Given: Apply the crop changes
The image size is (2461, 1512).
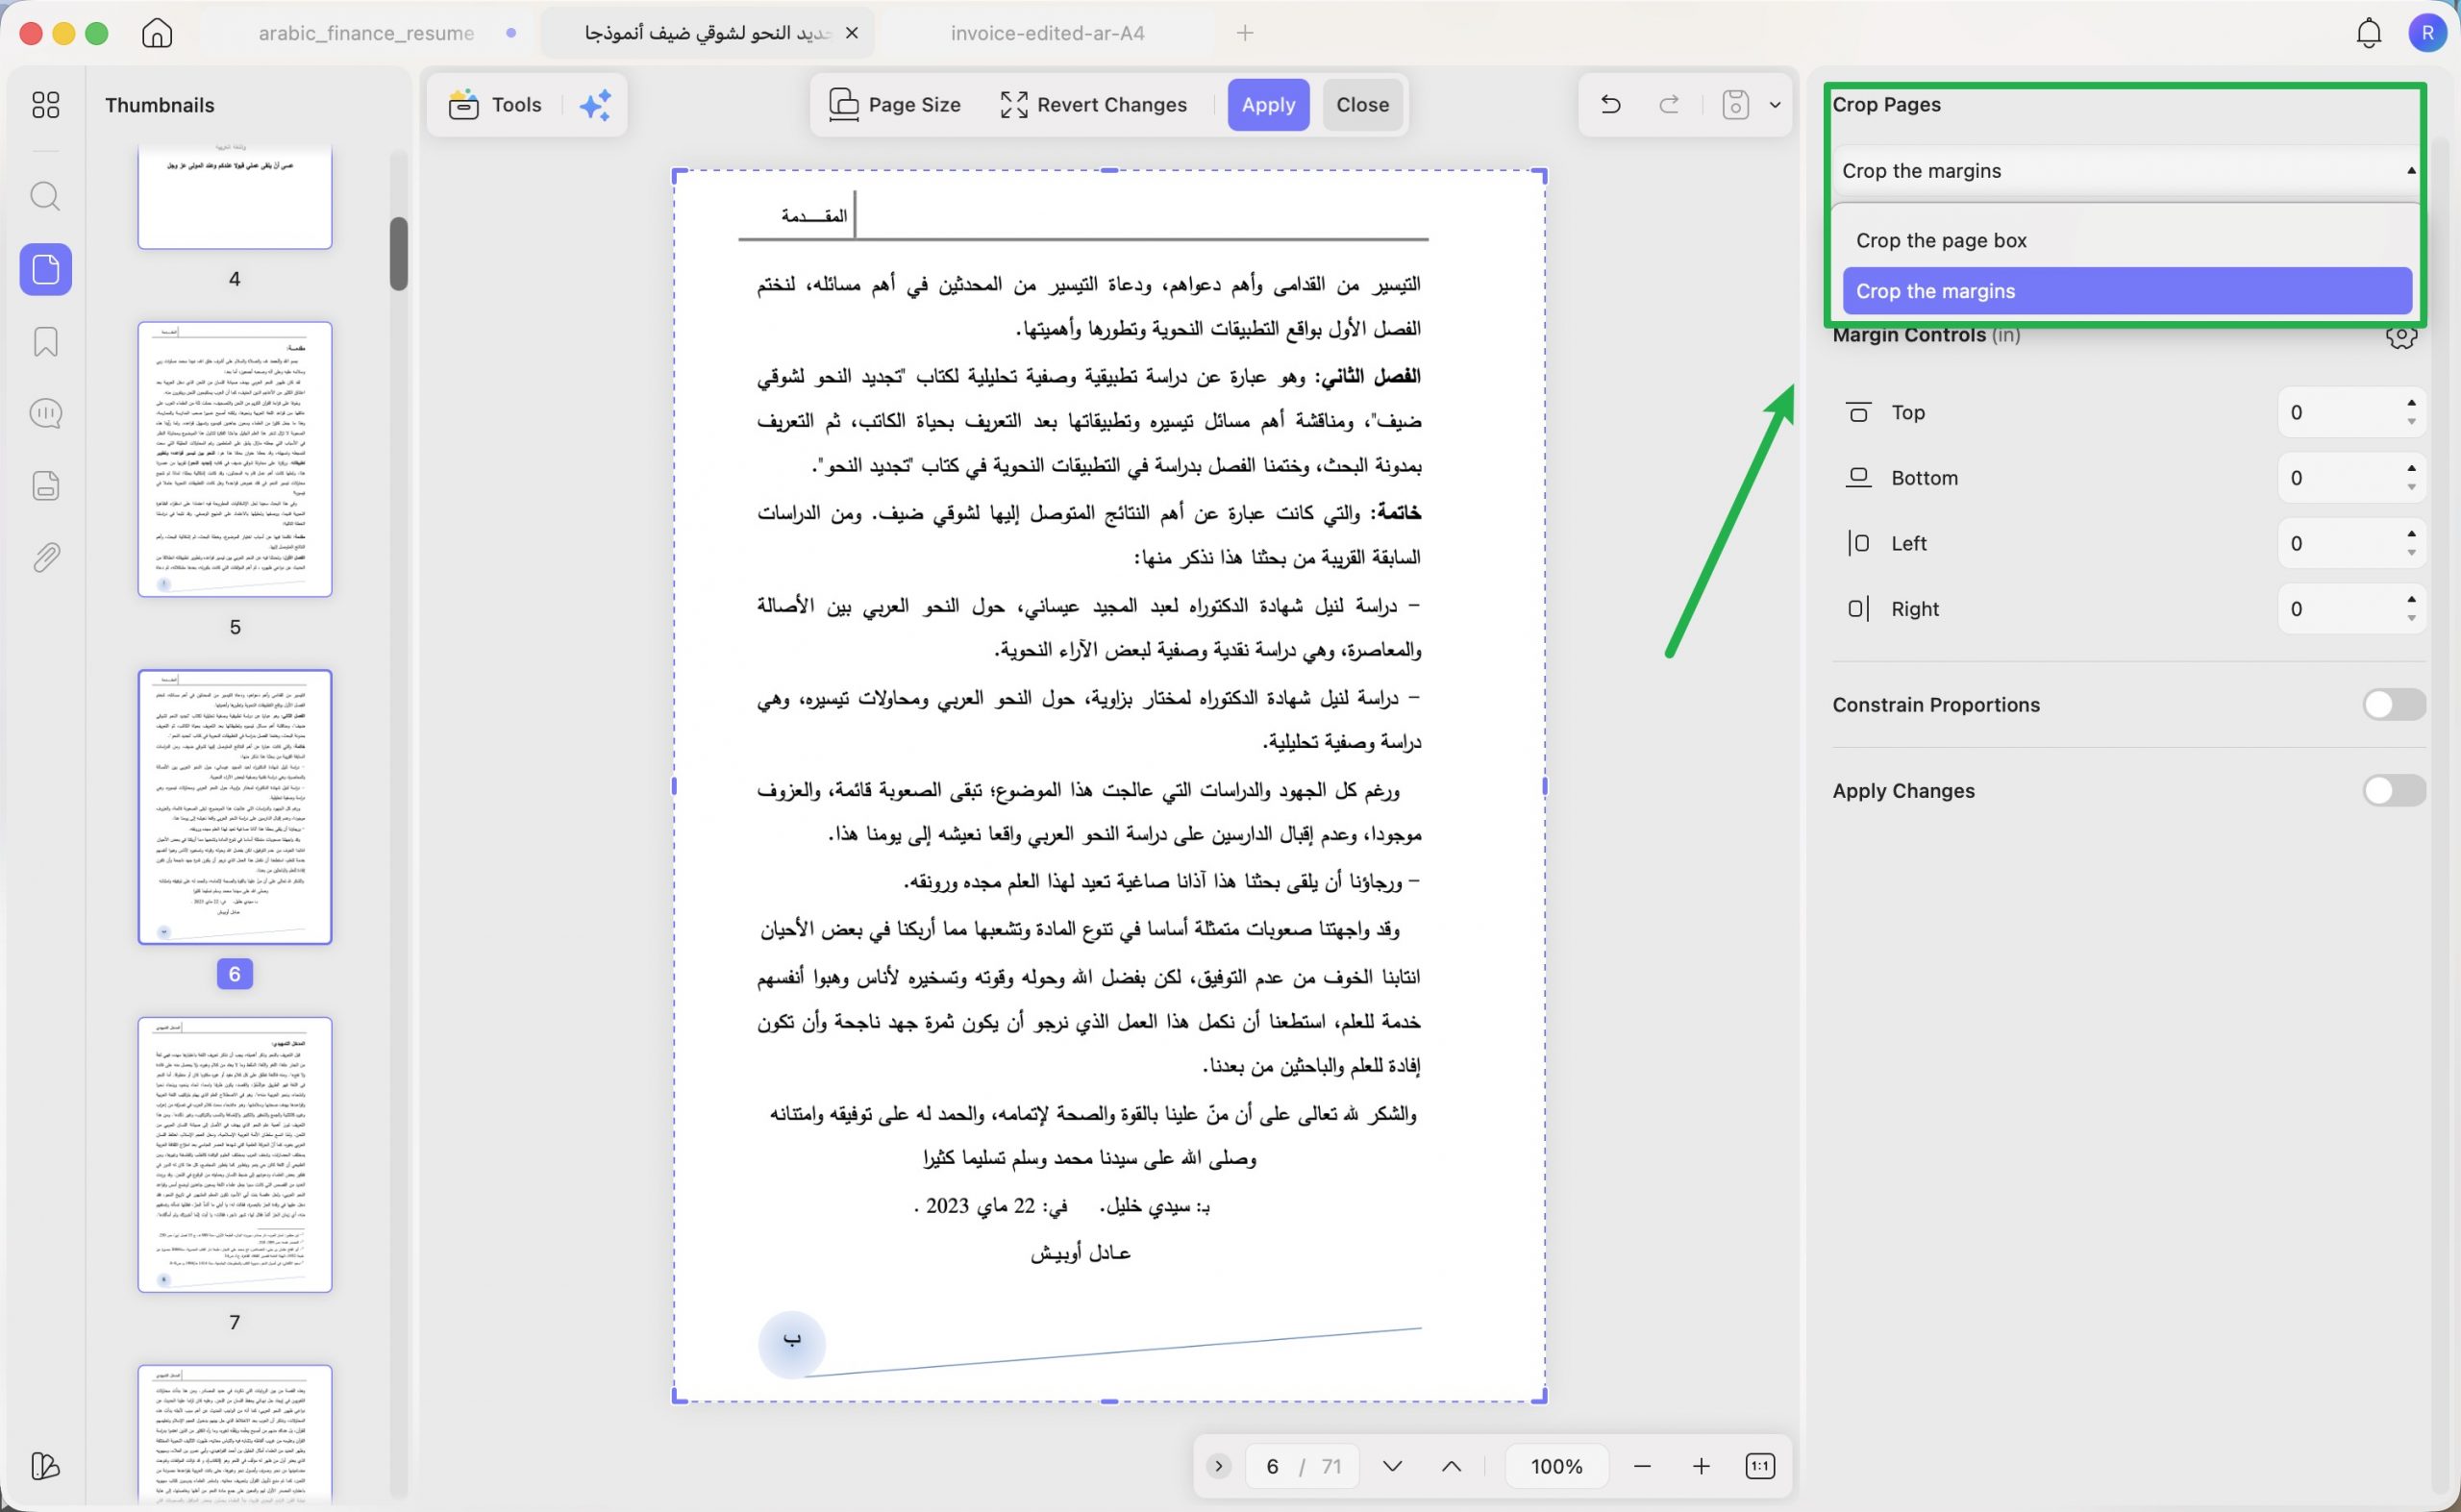Looking at the screenshot, I should [x=1268, y=105].
